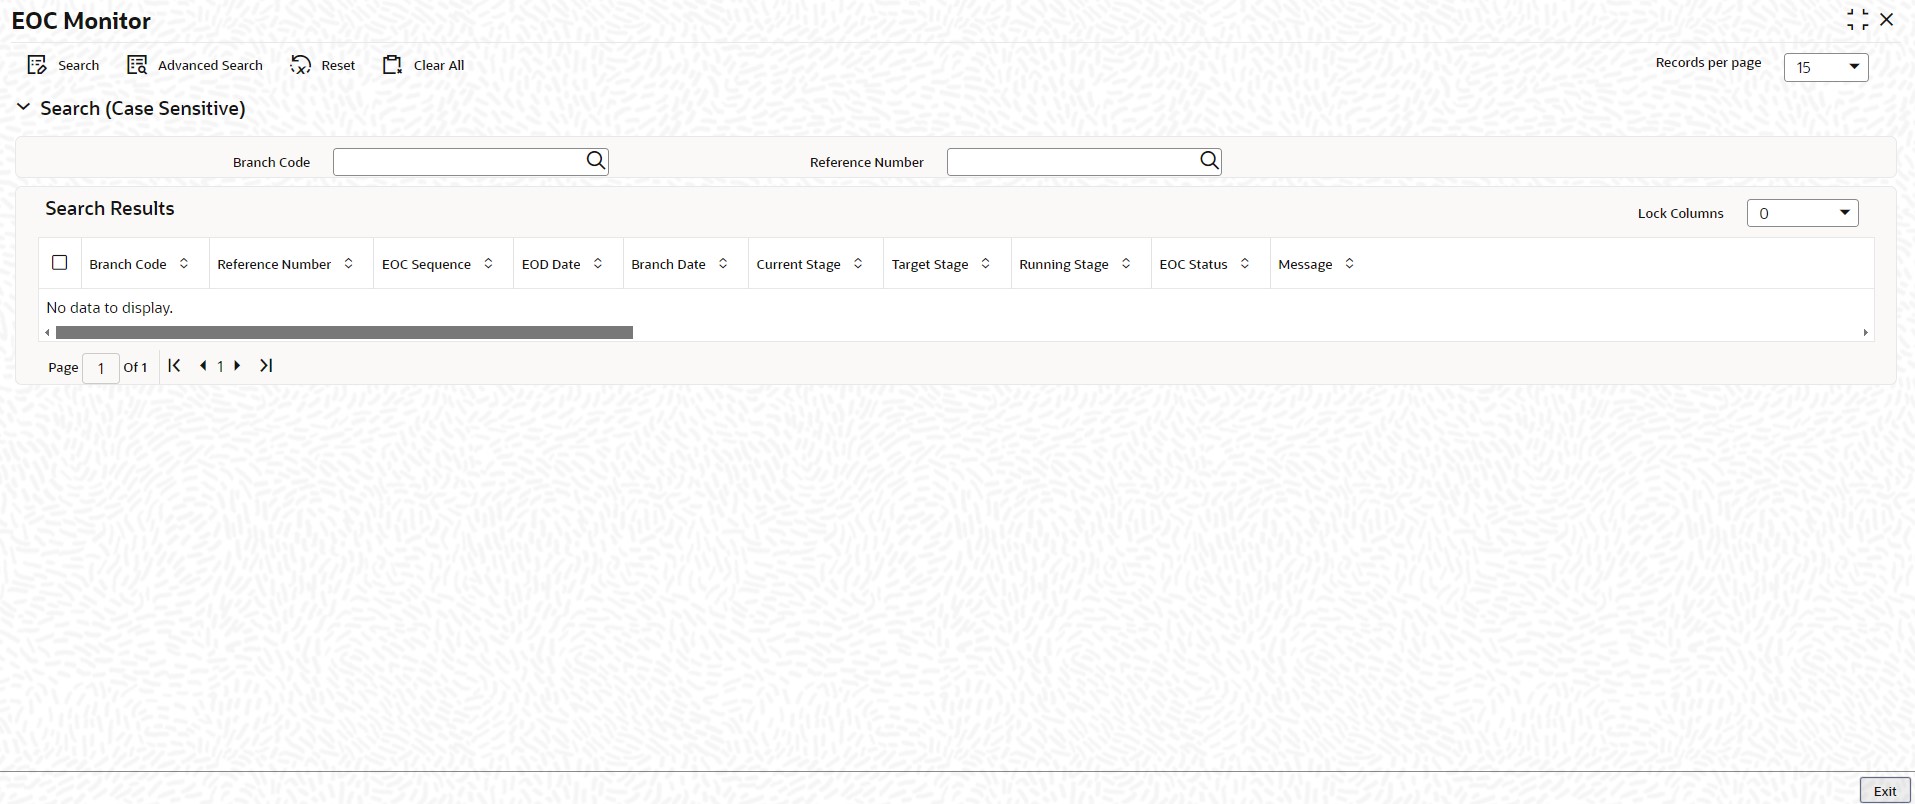This screenshot has height=804, width=1915.
Task: Sort by Reference Number column arrows
Action: pos(348,264)
